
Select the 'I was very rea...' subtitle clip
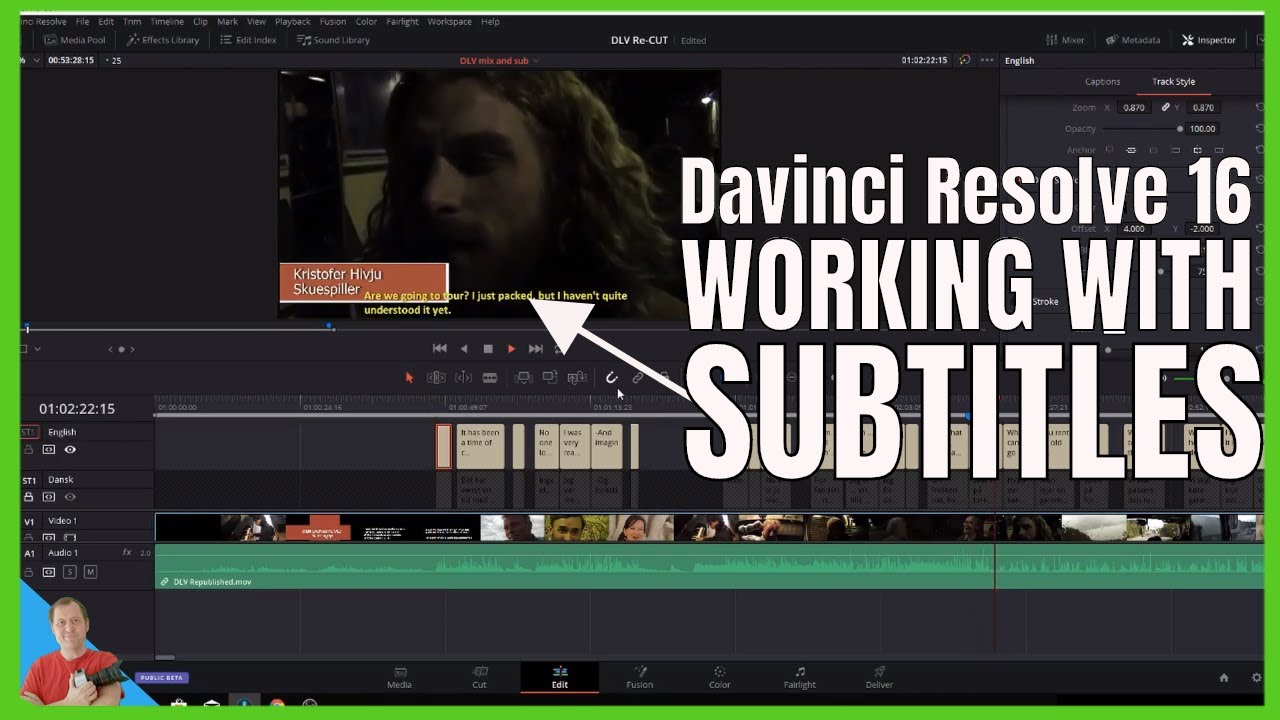point(575,446)
